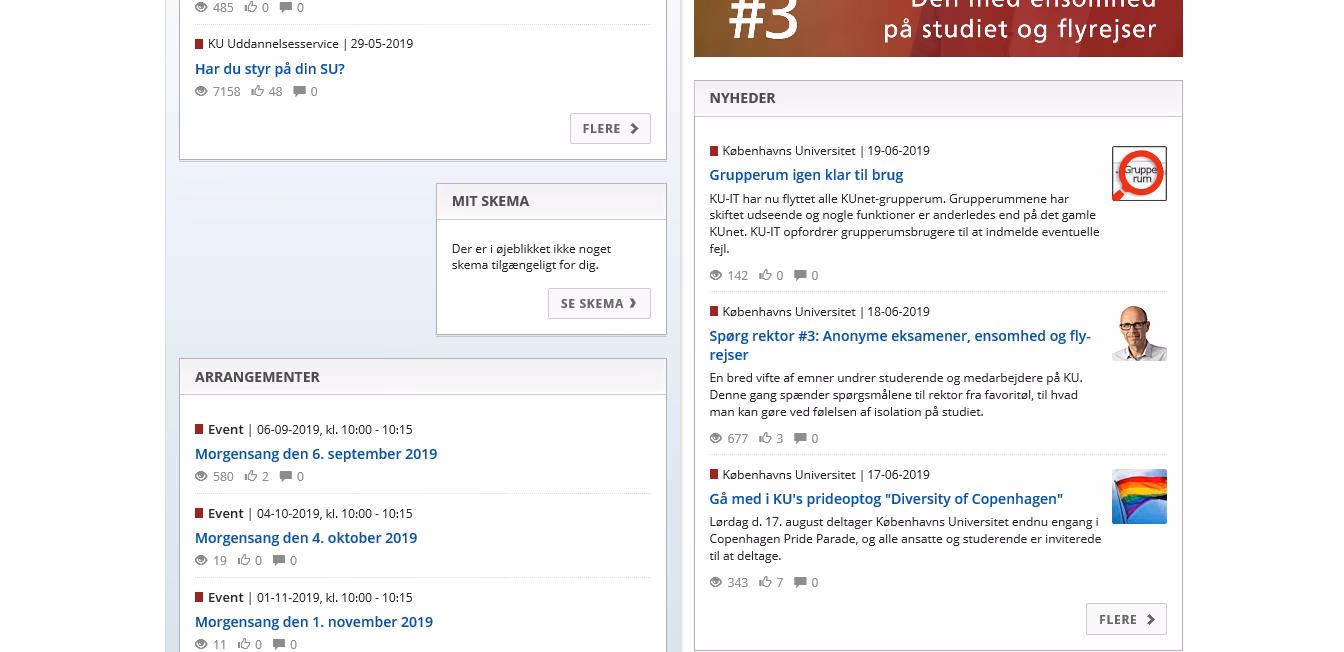Expand more news with FLERE in Nyheder
The image size is (1344, 652).
(x=1125, y=619)
